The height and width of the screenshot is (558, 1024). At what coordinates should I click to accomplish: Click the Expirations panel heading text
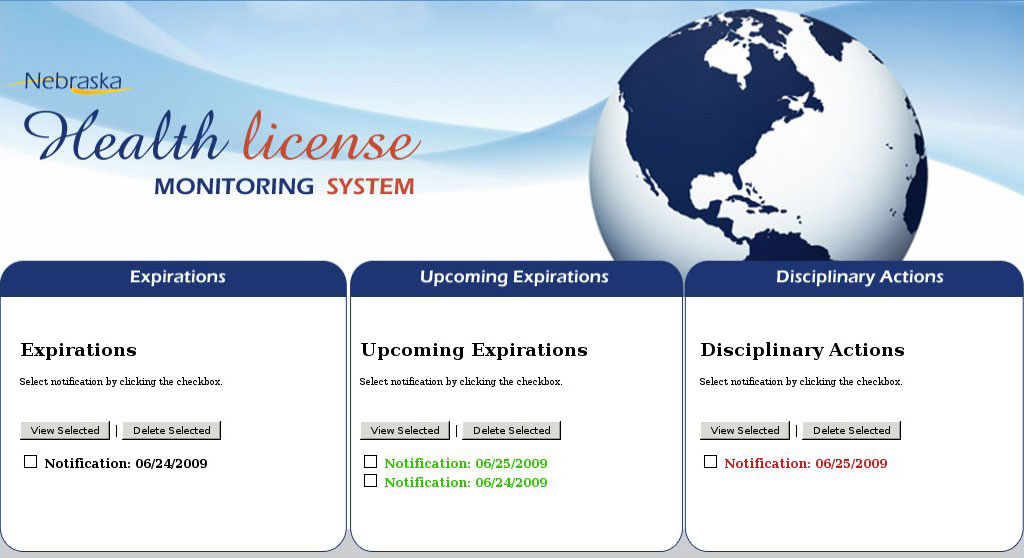78,350
